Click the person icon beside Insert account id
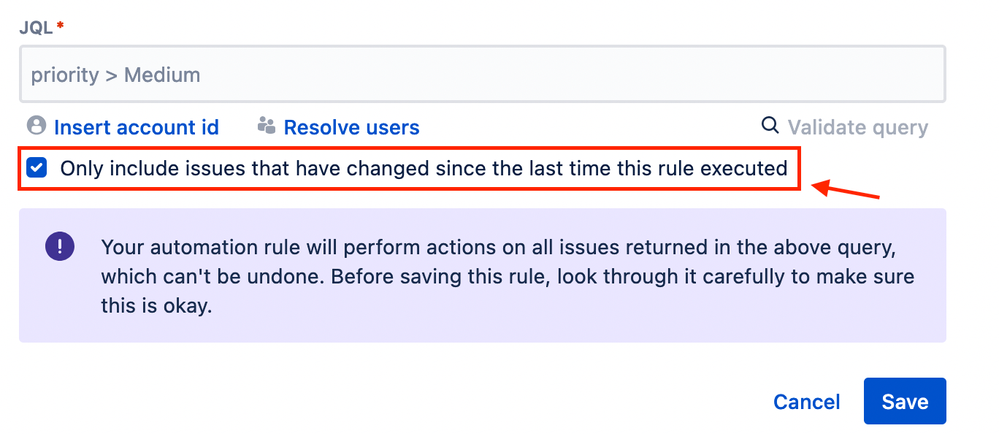The height and width of the screenshot is (434, 999). (x=37, y=126)
